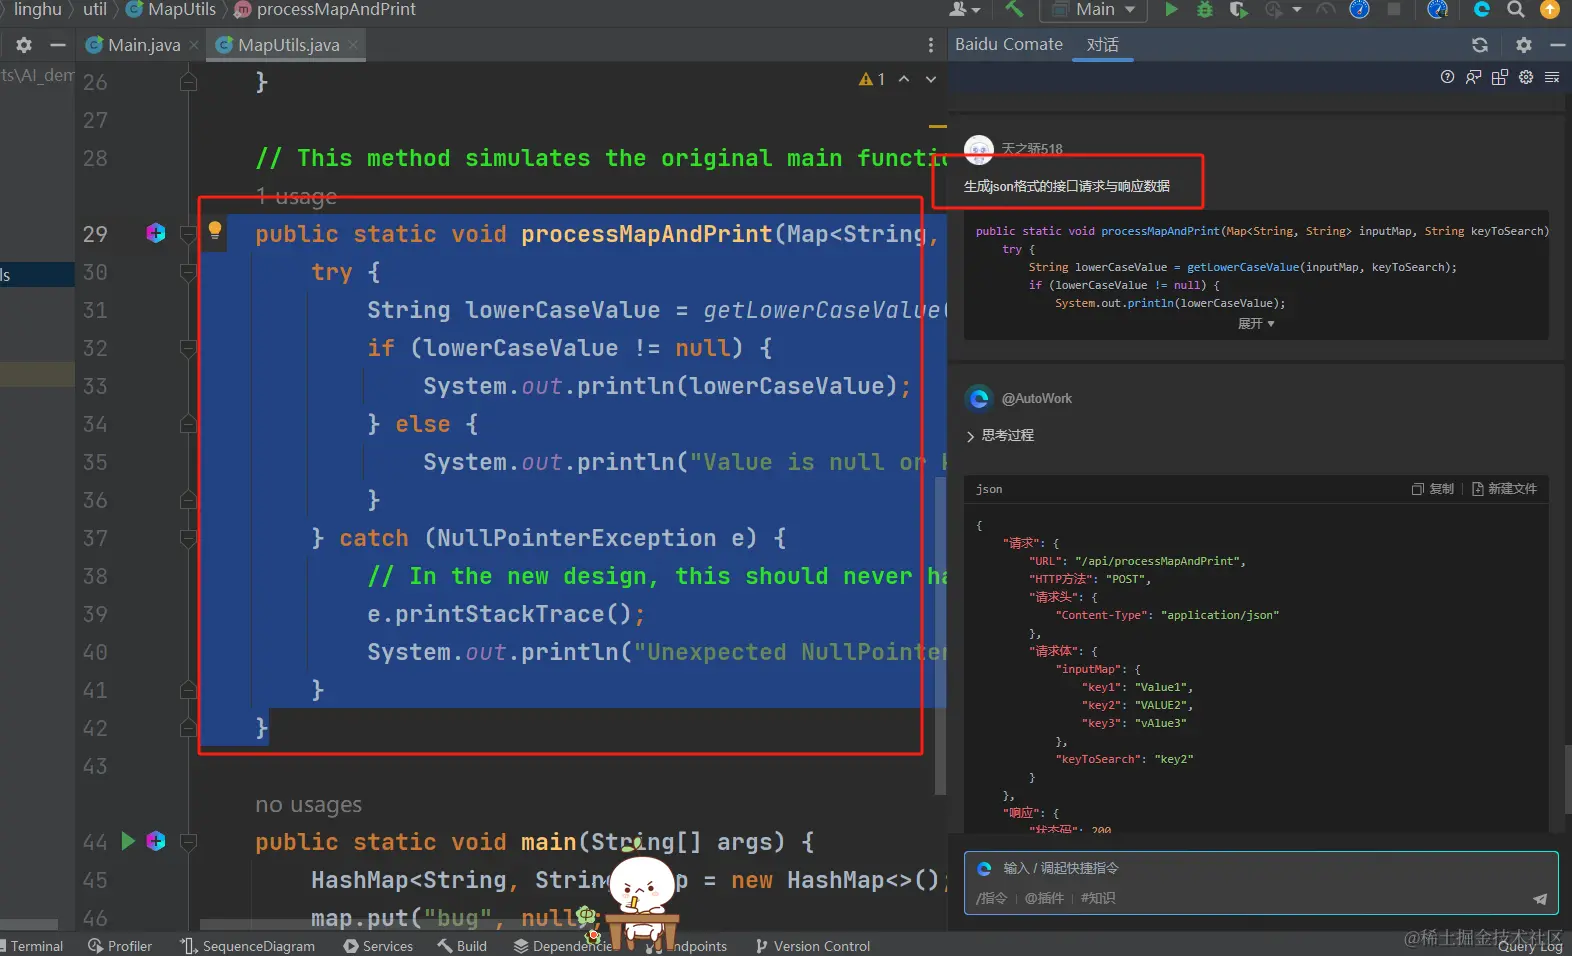Select the 对话 tab in Baidu Comate

[1102, 45]
